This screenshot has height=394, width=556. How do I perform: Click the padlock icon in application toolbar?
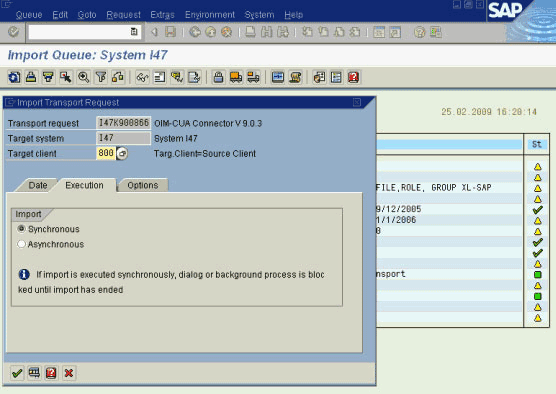[x=218, y=77]
